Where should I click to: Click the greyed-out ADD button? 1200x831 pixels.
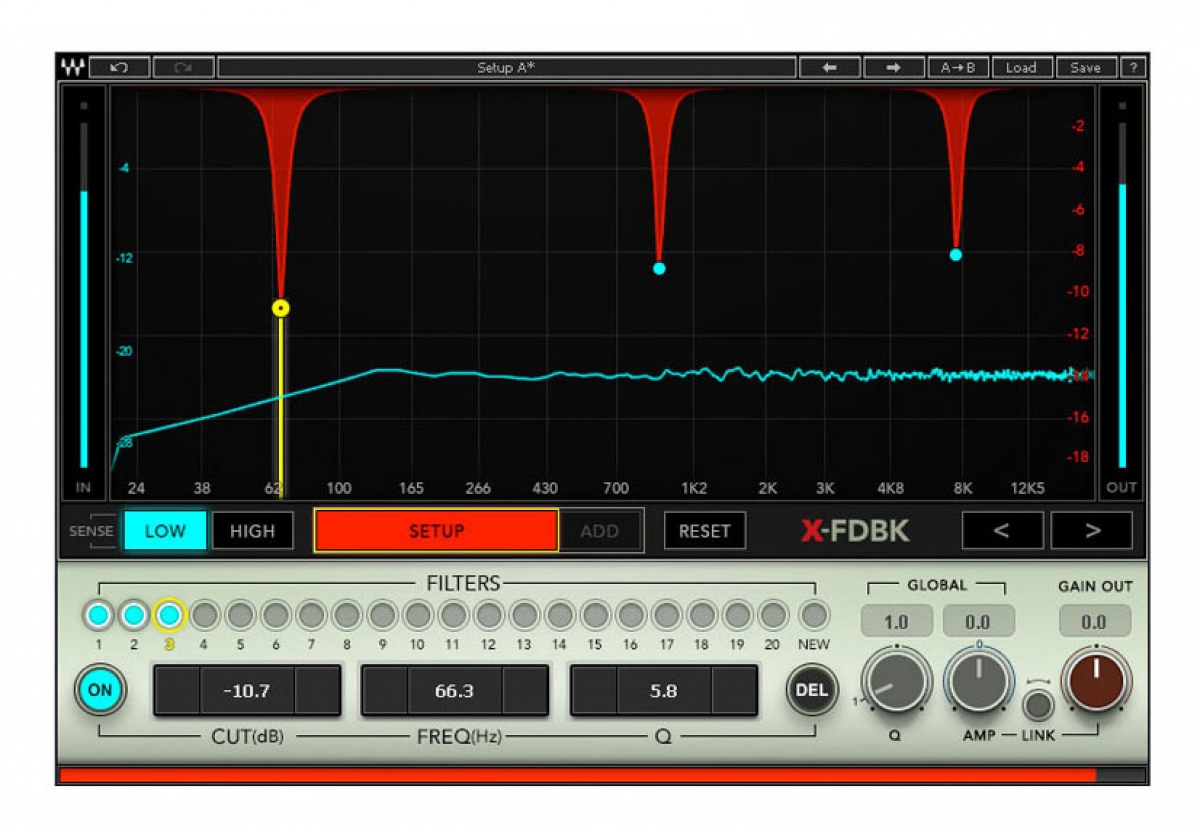pos(600,531)
